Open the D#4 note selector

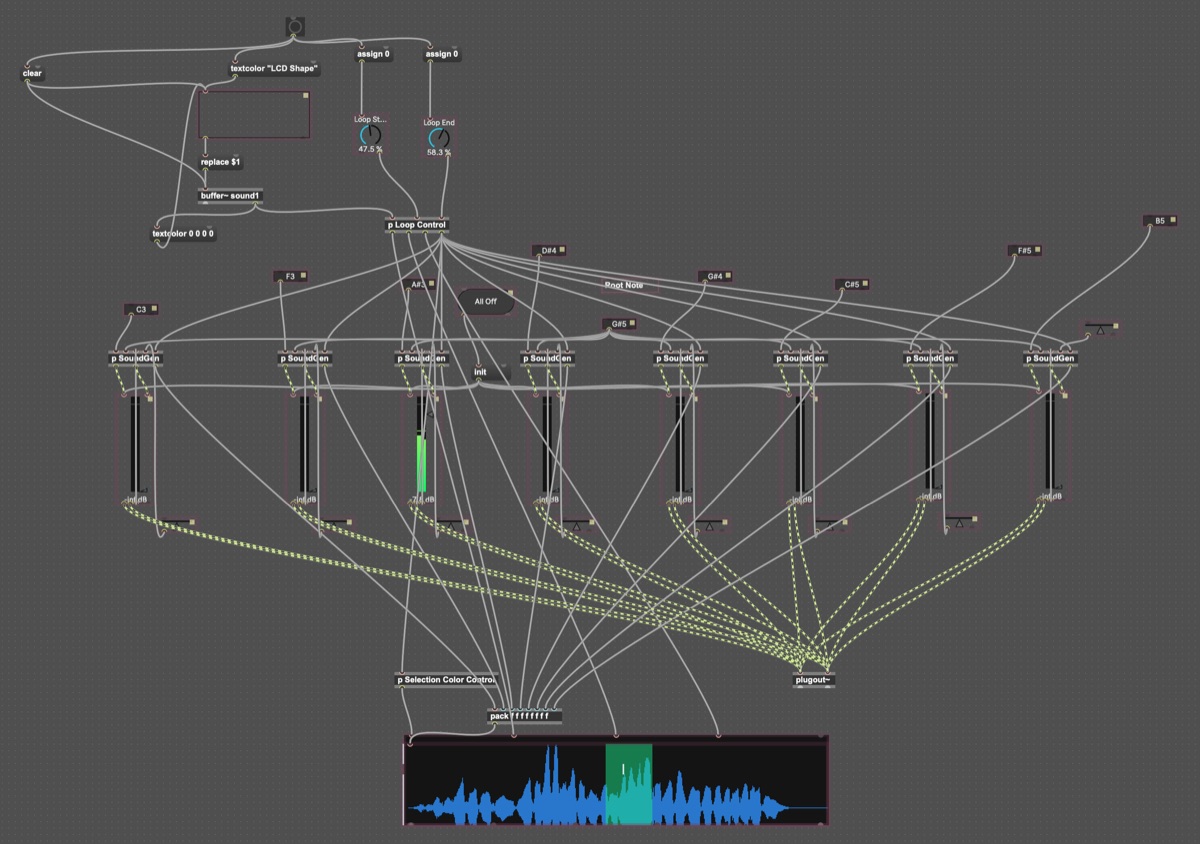(x=549, y=251)
